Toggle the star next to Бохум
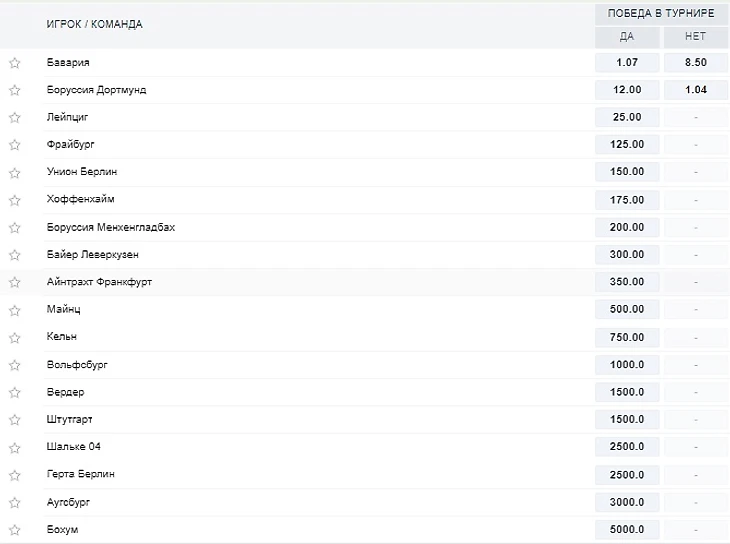 coord(15,530)
